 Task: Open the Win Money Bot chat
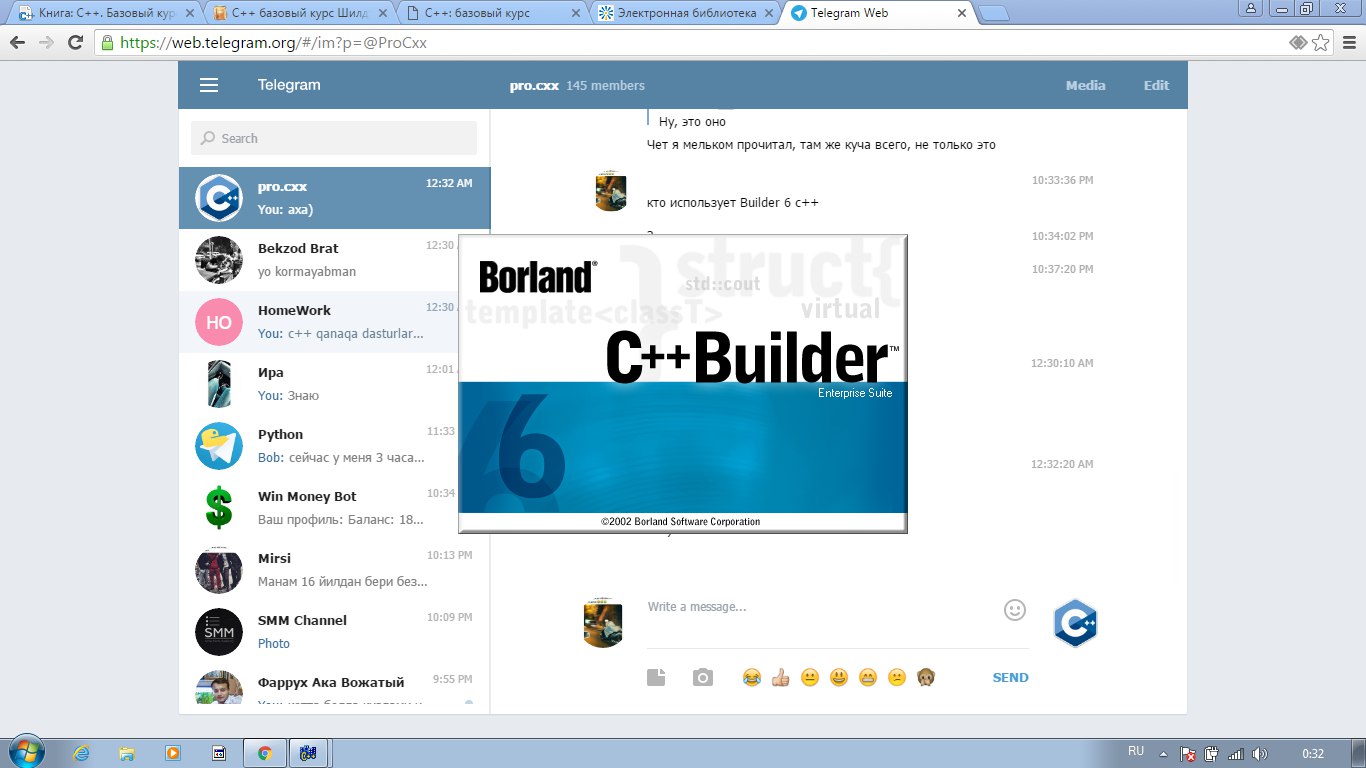335,508
